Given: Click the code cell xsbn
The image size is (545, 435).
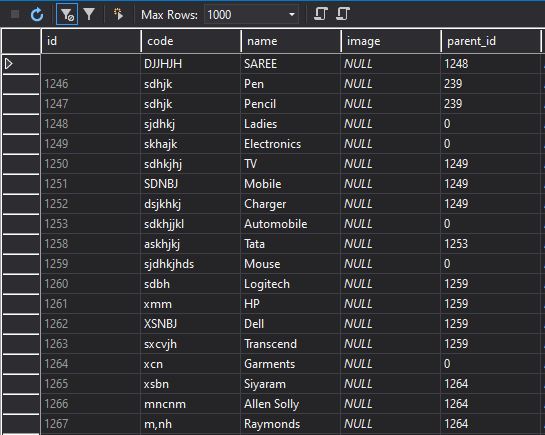Looking at the screenshot, I should point(190,384).
